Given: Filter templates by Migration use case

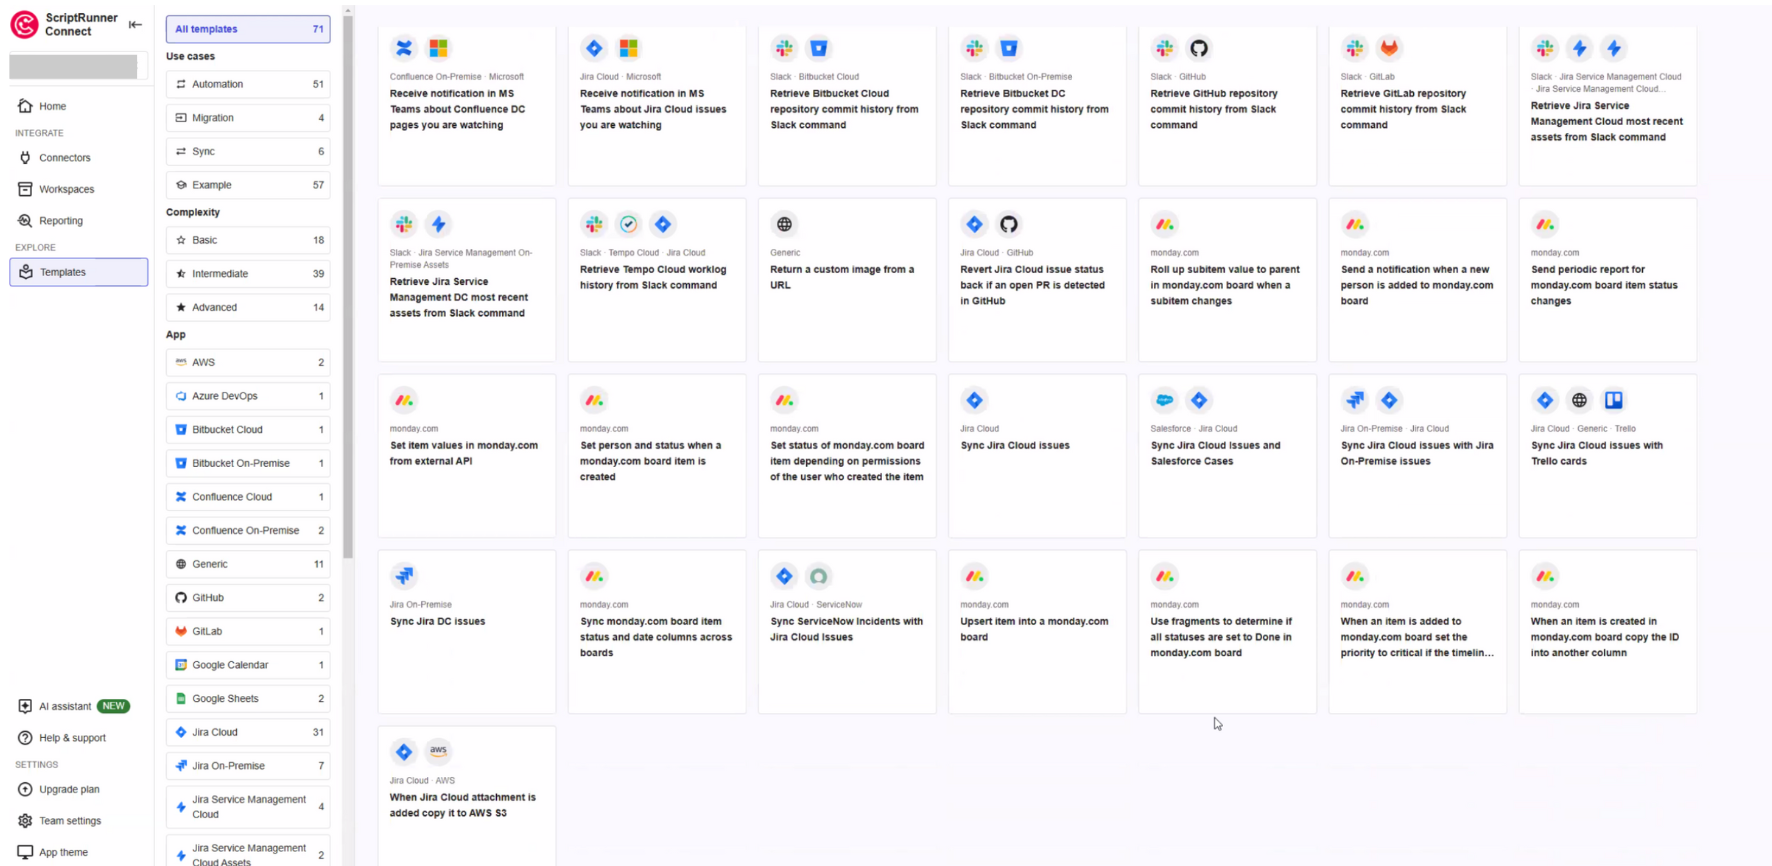Looking at the screenshot, I should (248, 118).
